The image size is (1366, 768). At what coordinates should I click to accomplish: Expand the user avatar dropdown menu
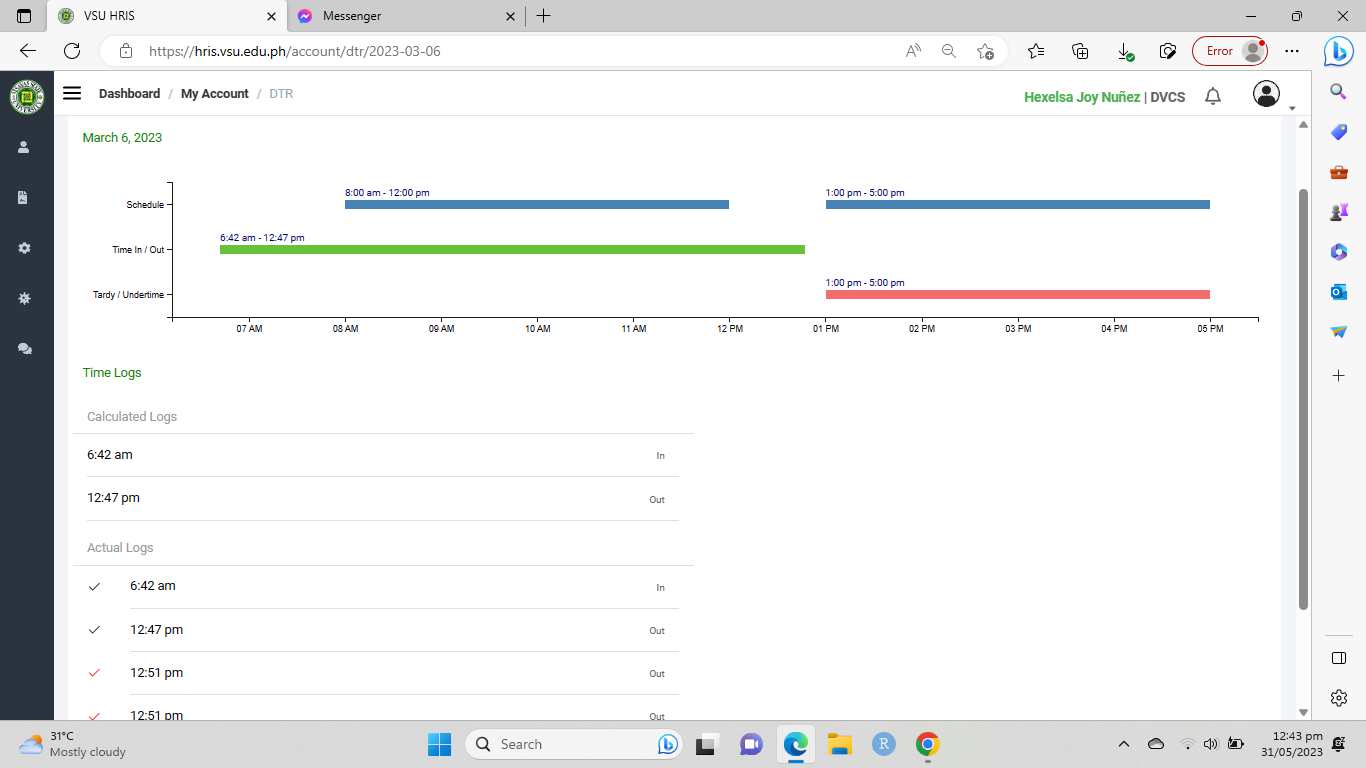point(1268,95)
